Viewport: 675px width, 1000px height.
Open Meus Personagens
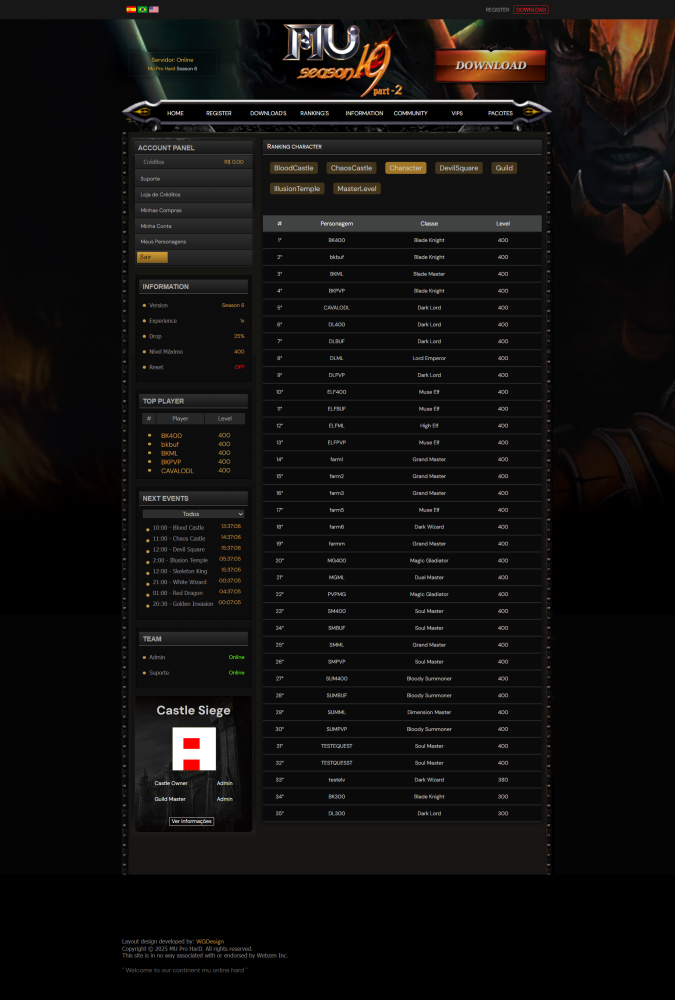coord(194,242)
